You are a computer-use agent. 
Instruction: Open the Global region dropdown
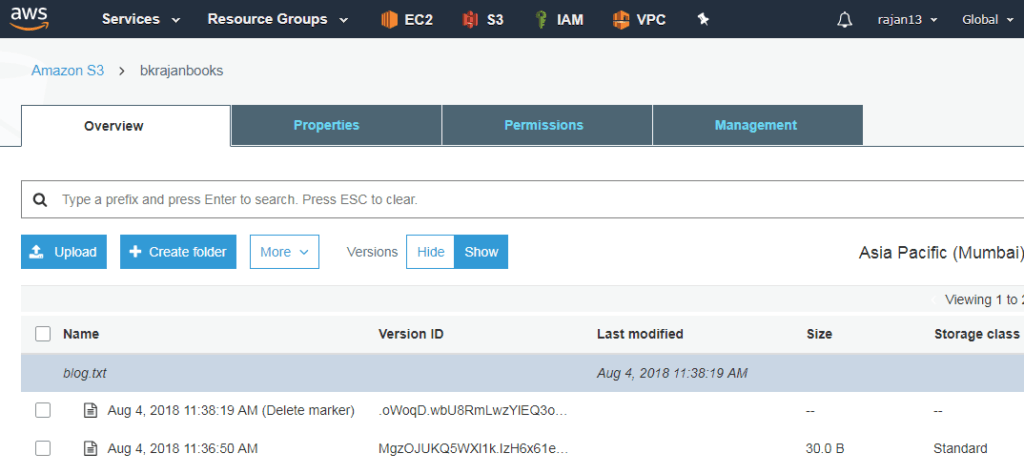pyautogui.click(x=987, y=20)
